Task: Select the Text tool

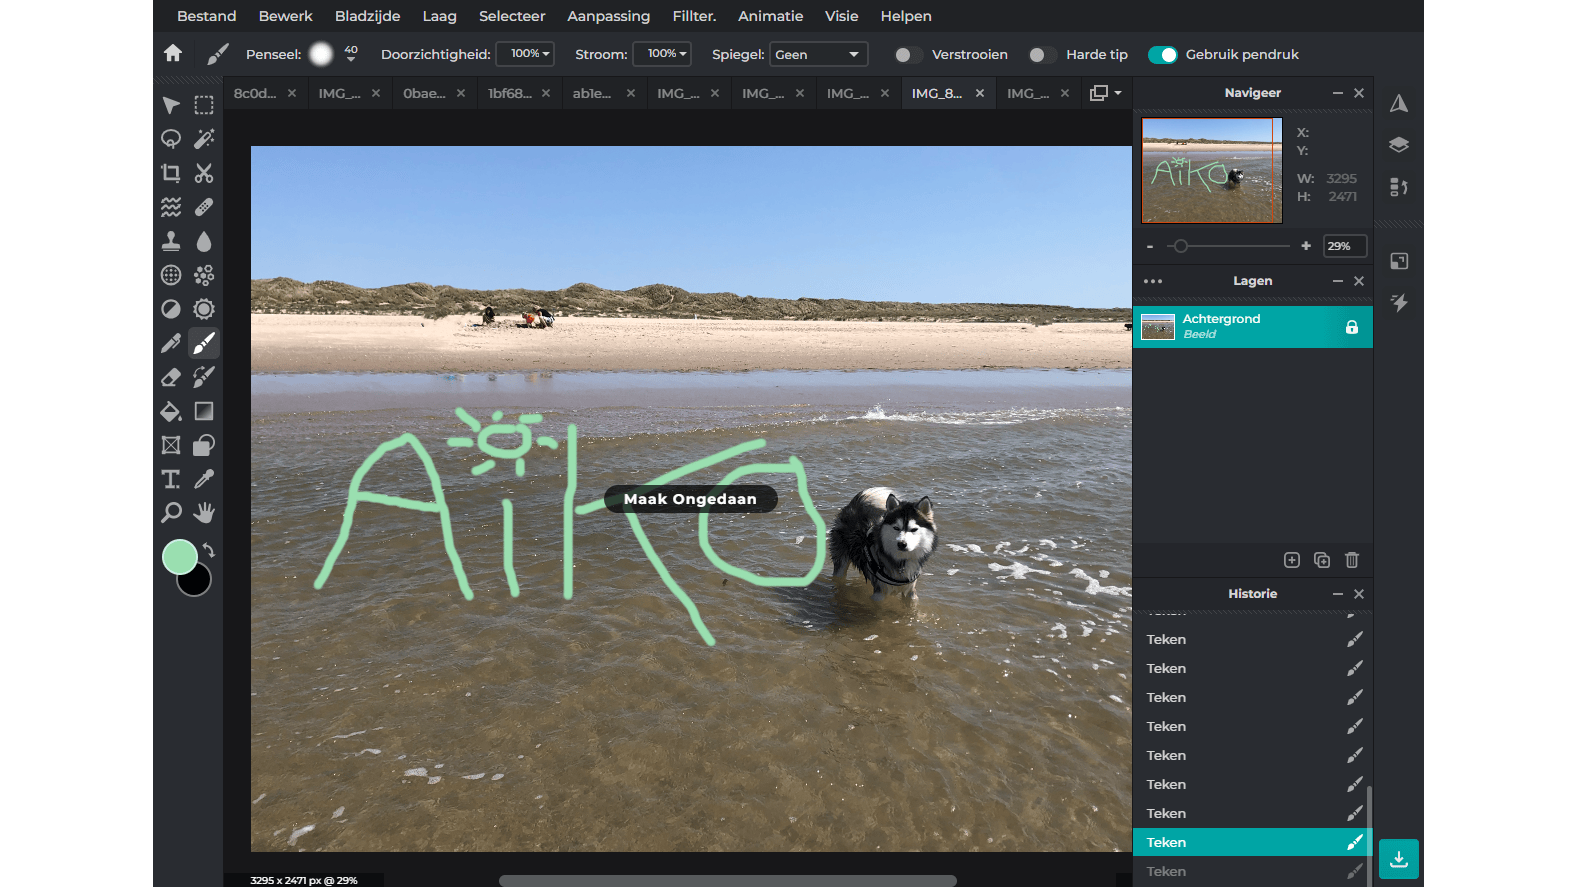Action: pos(171,479)
